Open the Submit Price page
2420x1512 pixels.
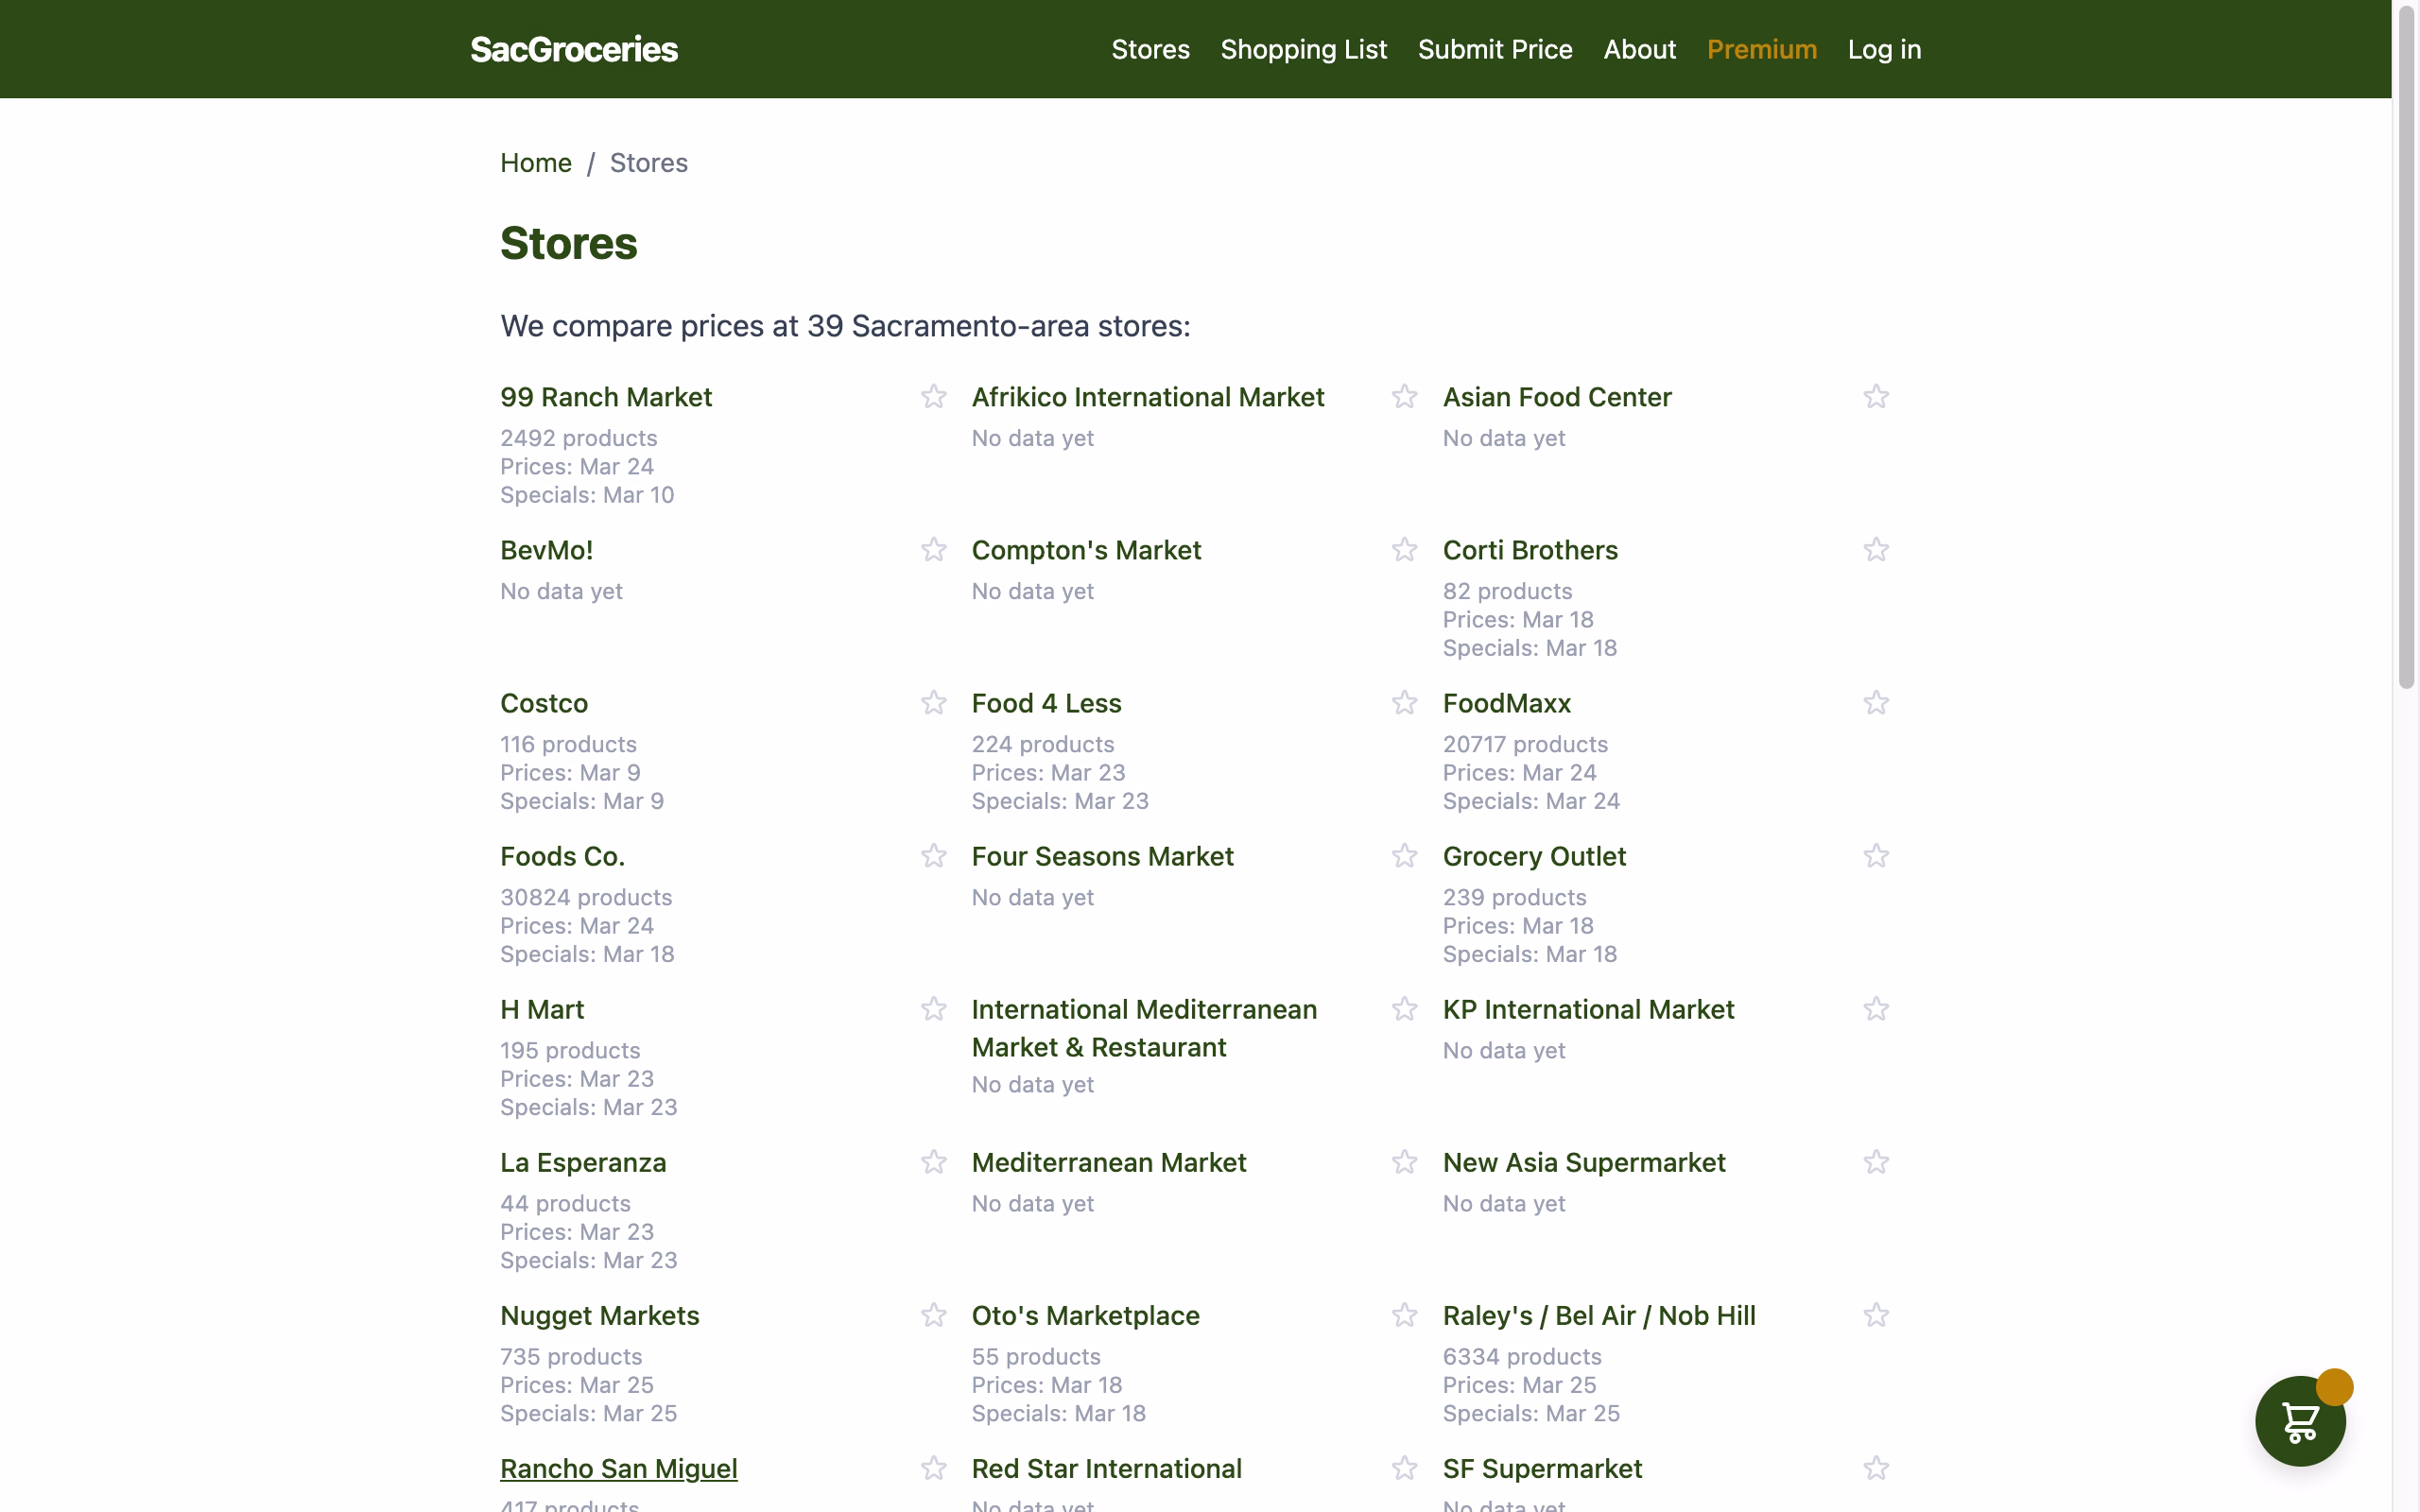(x=1495, y=48)
